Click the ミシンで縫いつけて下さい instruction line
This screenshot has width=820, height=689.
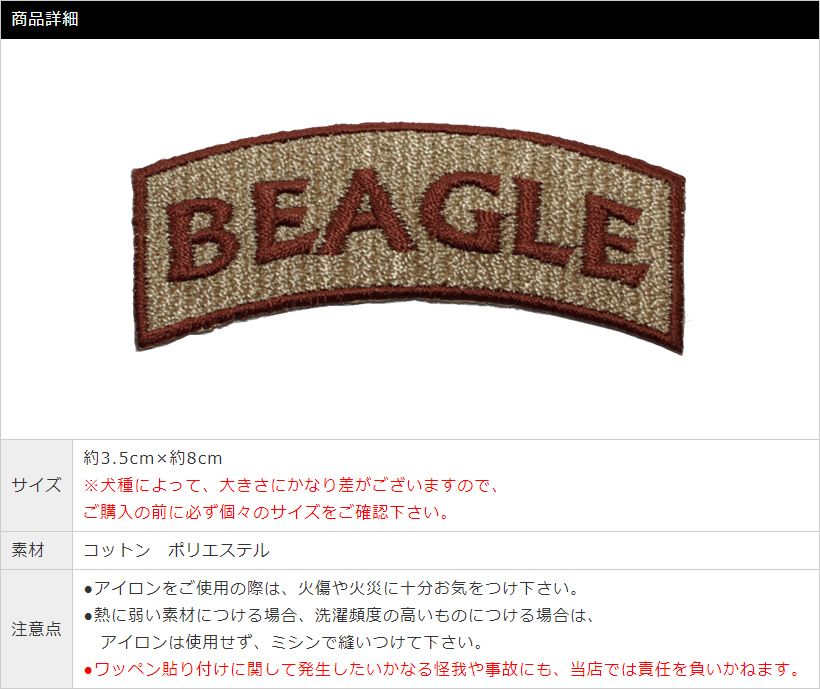(292, 641)
